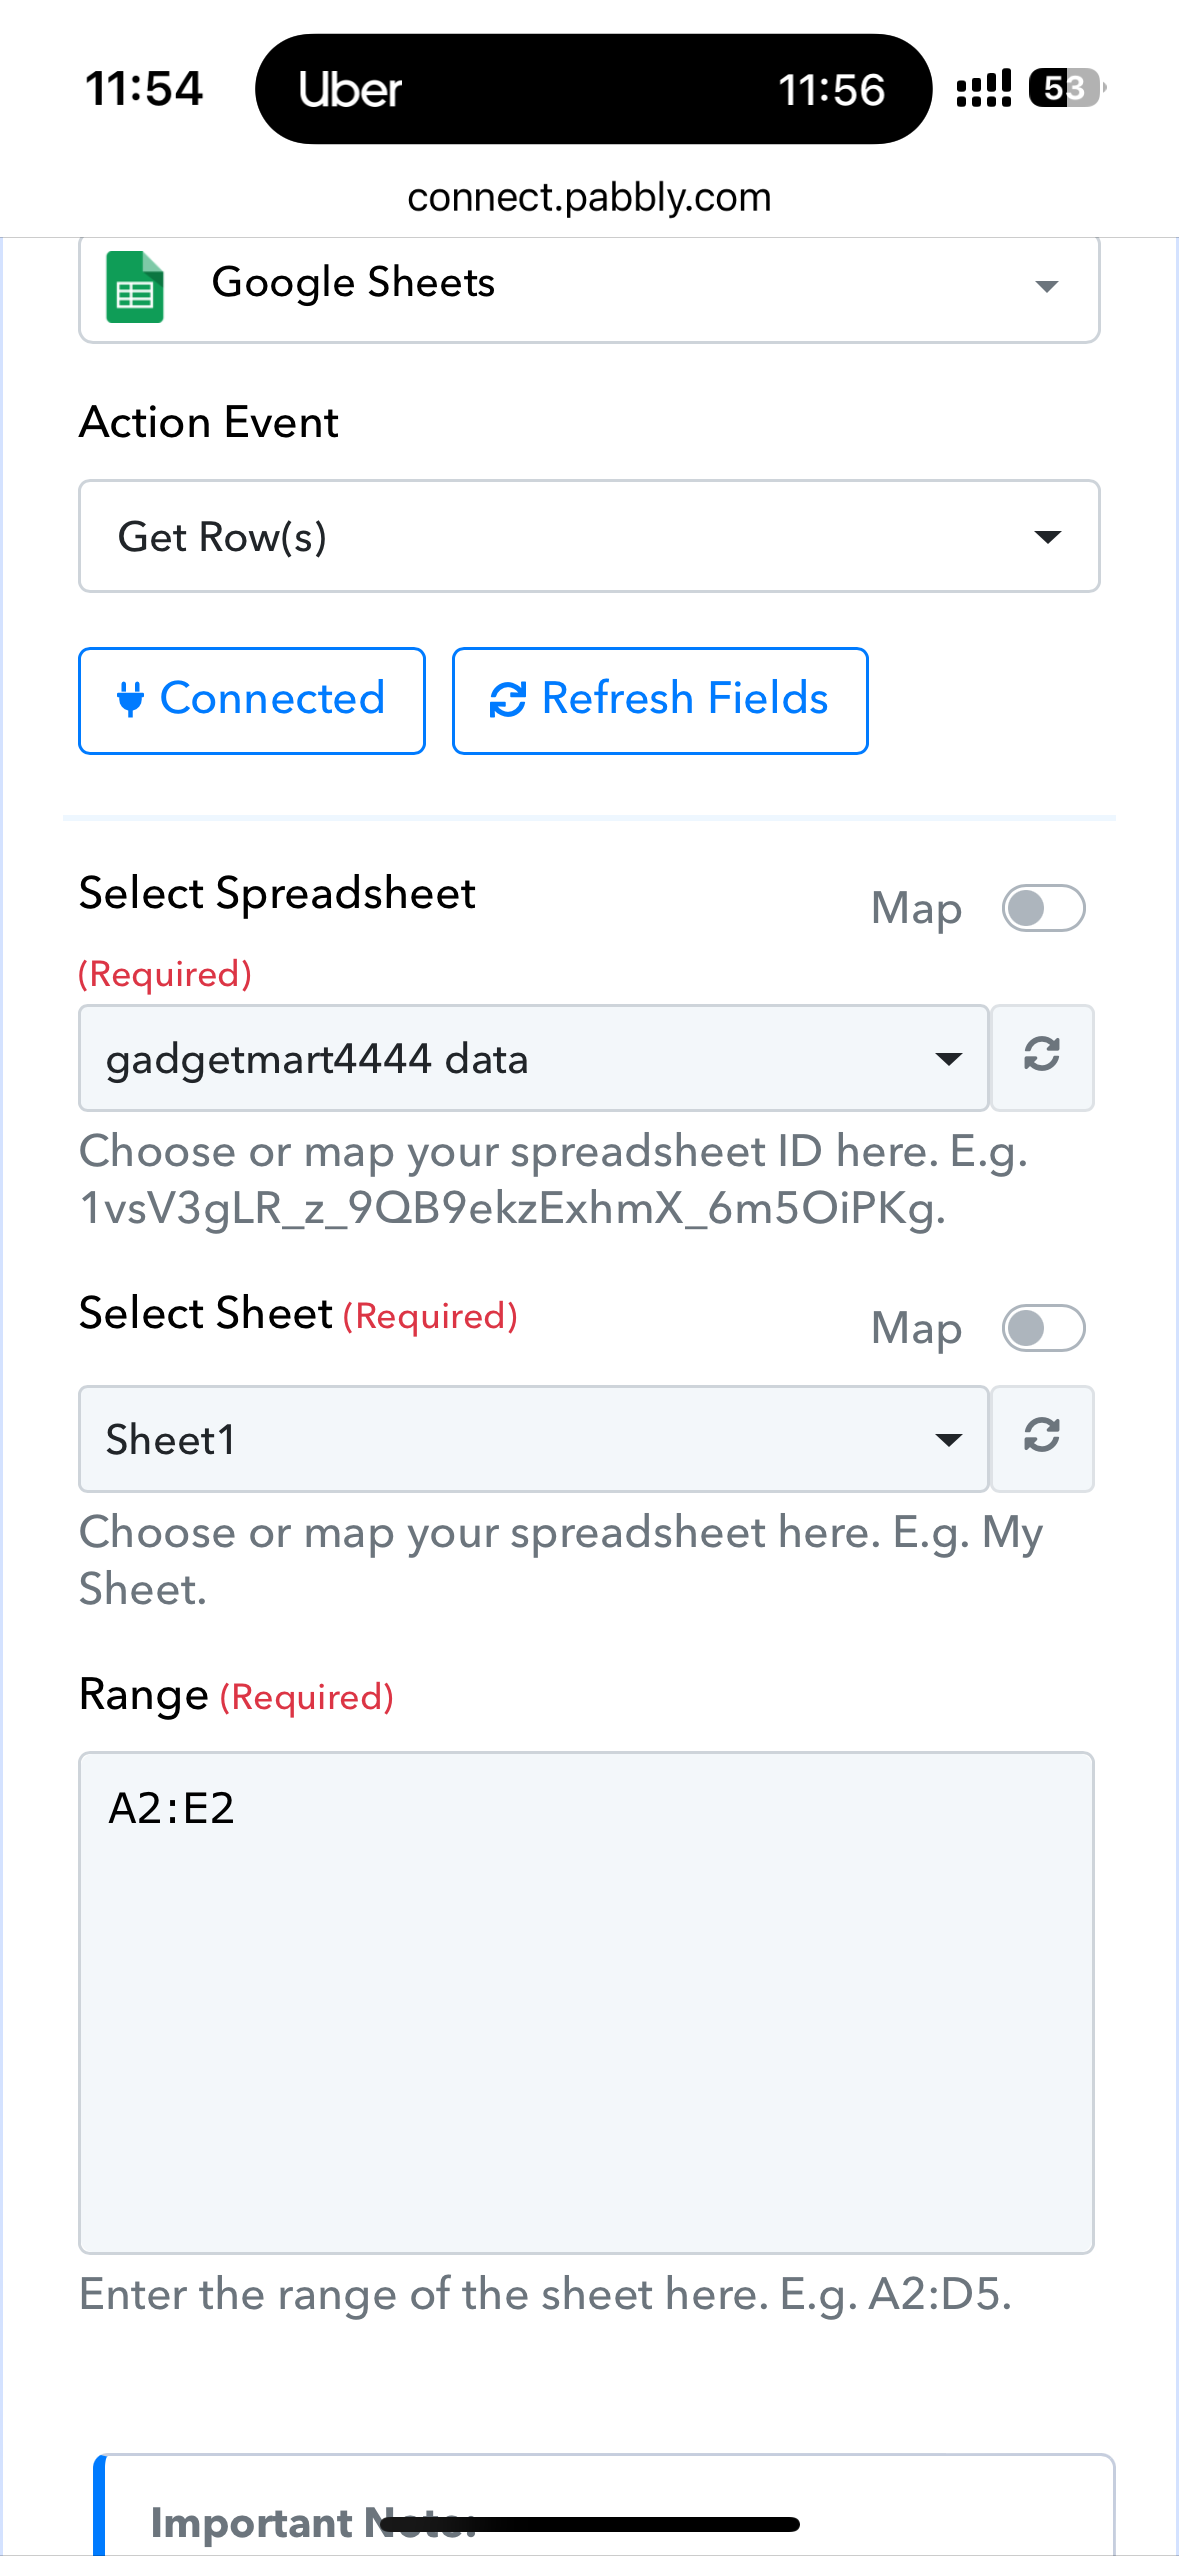Tap the 11:54 clock in status bar

point(144,88)
